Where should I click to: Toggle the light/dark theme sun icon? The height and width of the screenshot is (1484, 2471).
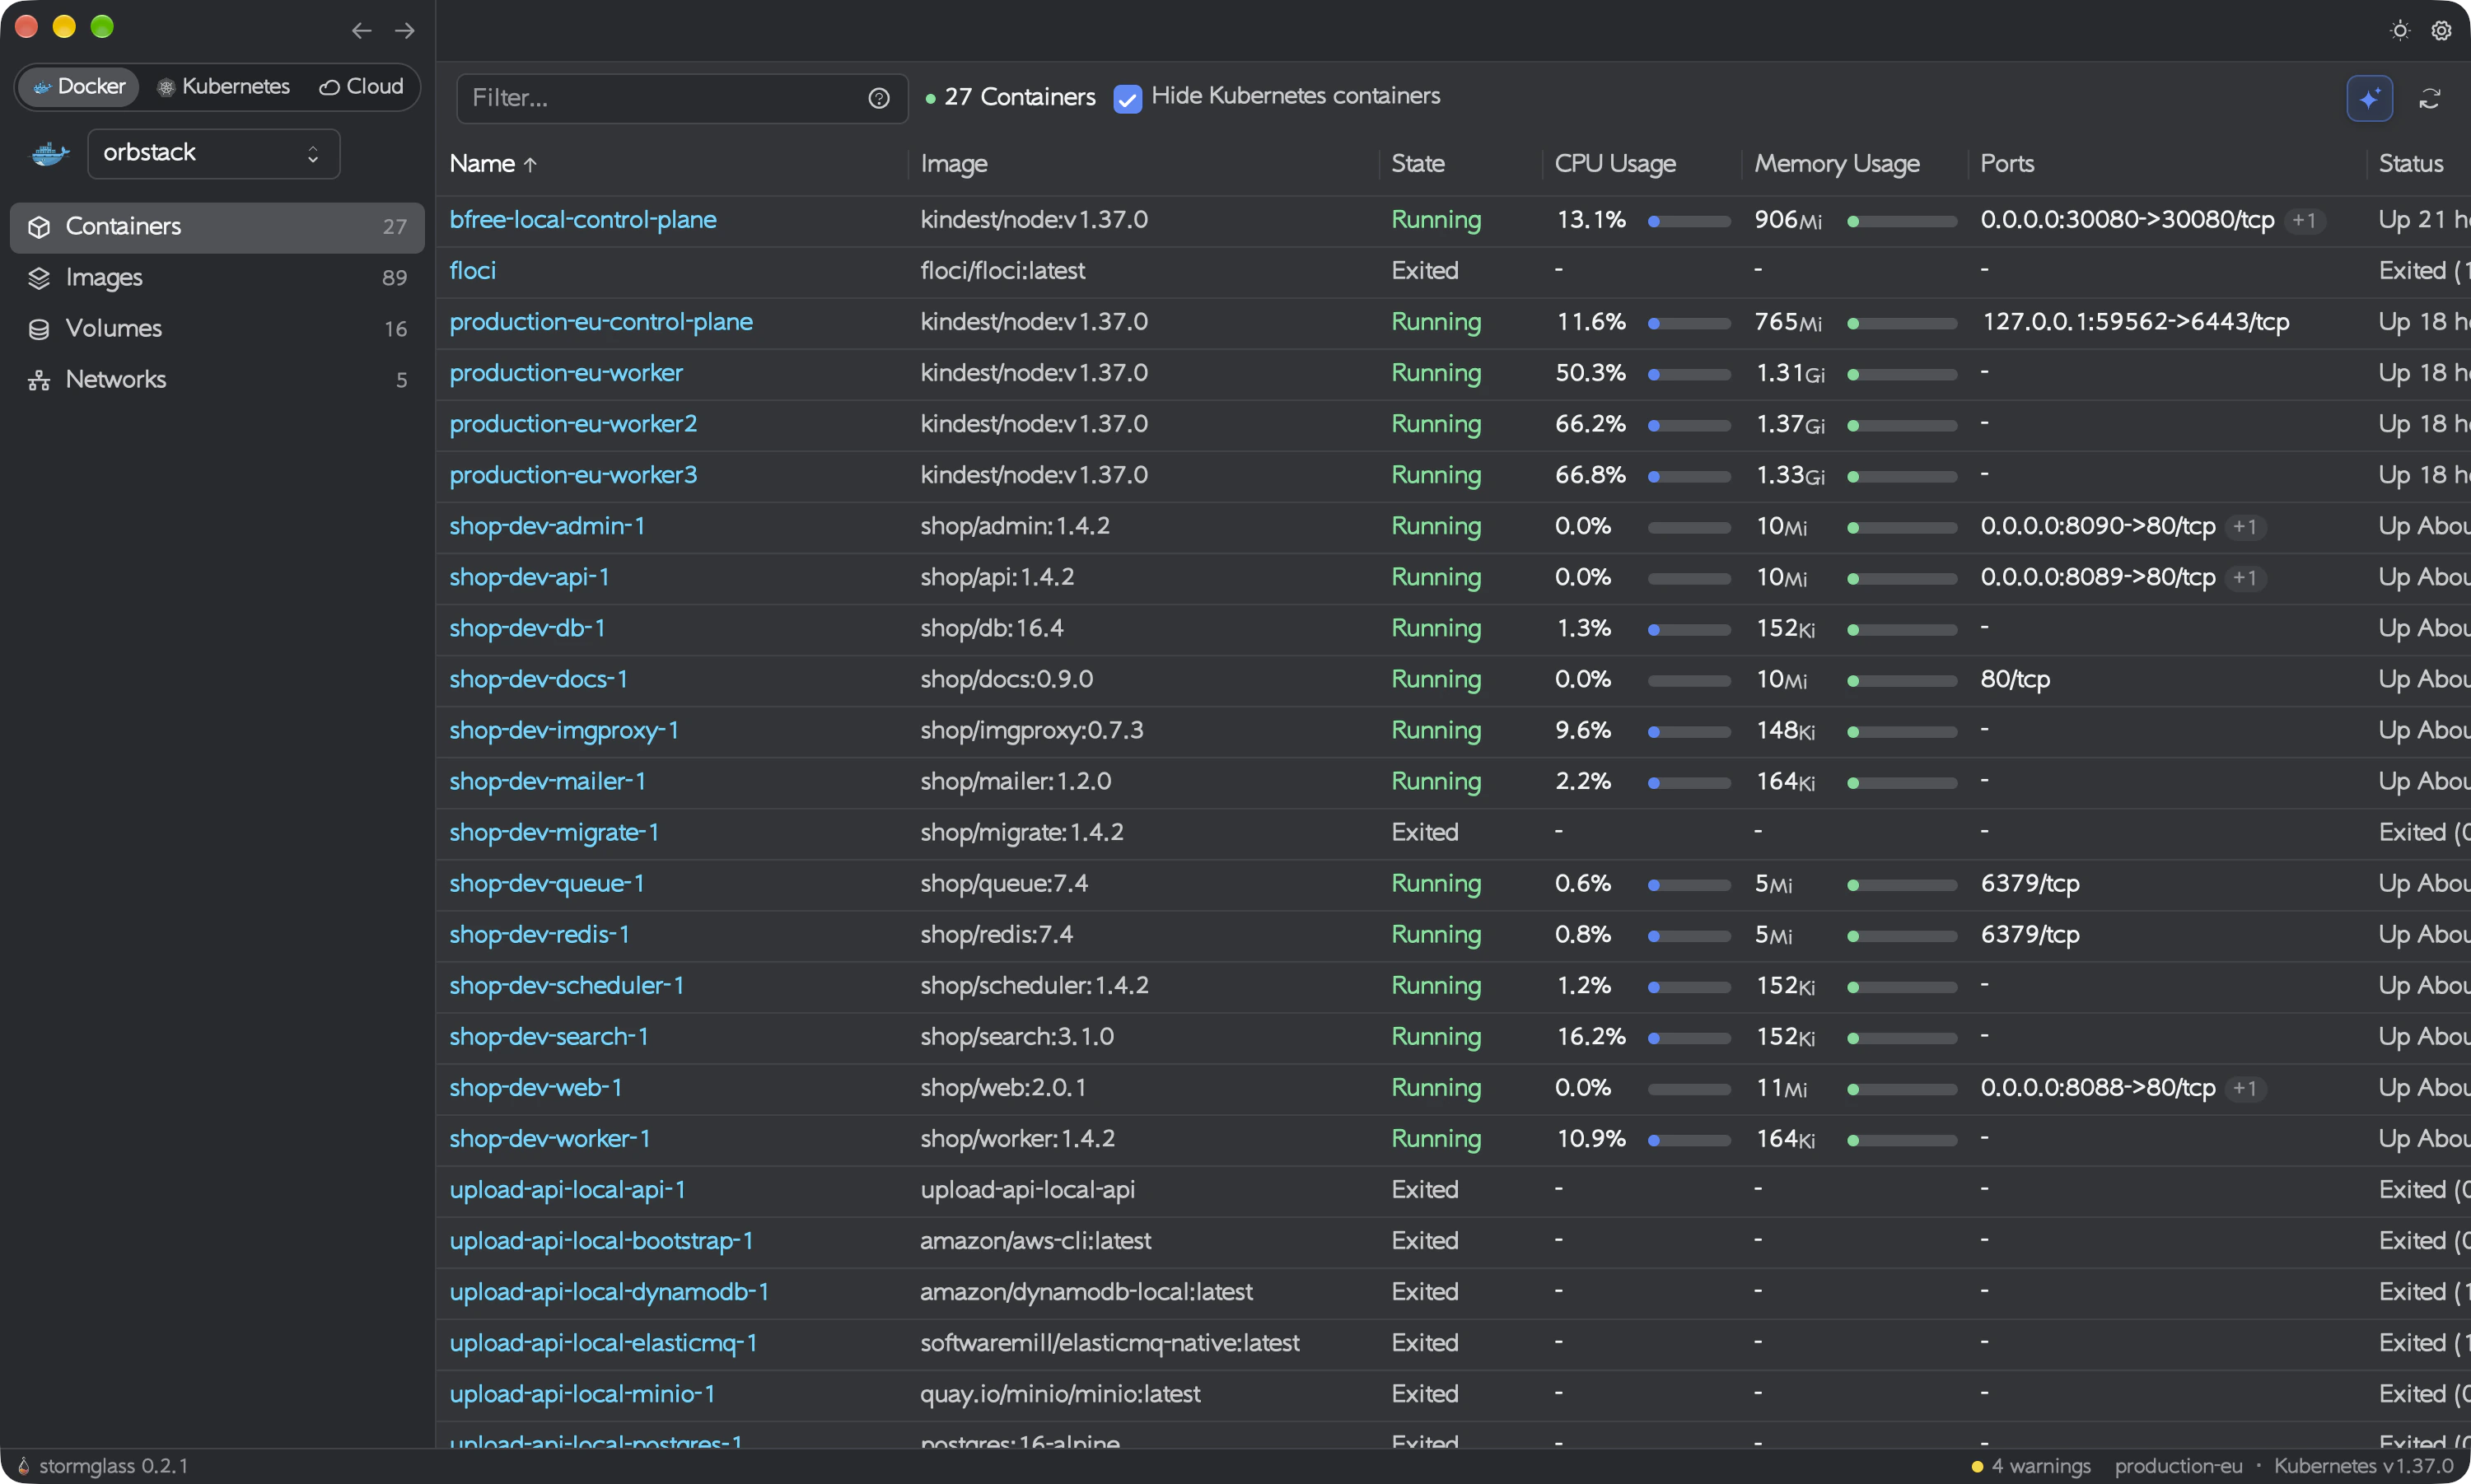pos(2399,31)
